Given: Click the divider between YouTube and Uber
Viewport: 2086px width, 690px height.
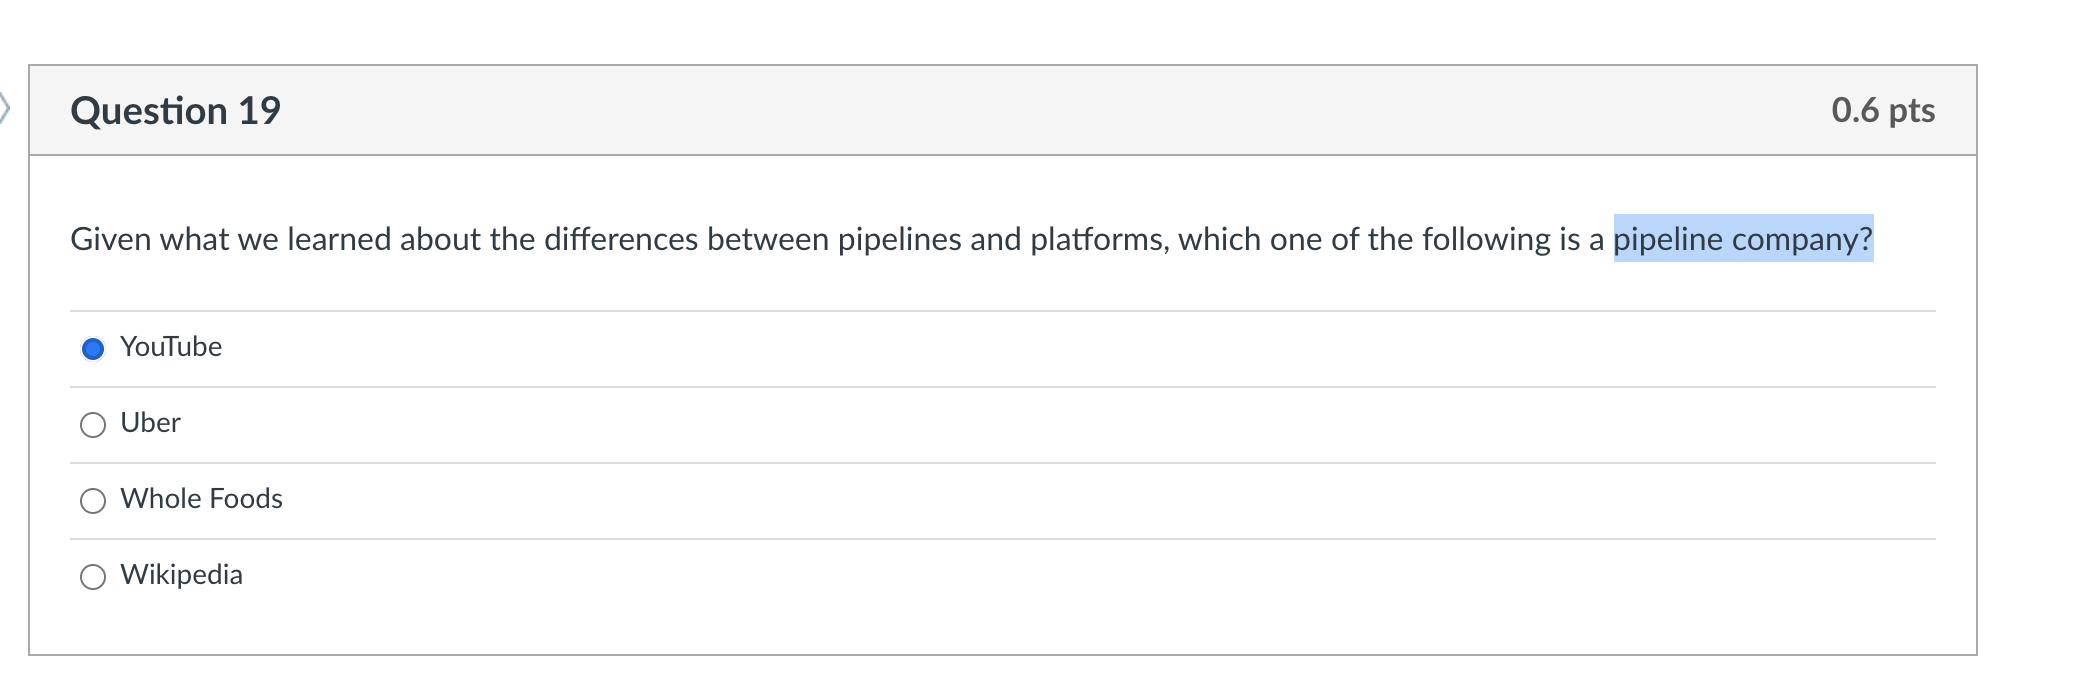Looking at the screenshot, I should tap(1000, 386).
